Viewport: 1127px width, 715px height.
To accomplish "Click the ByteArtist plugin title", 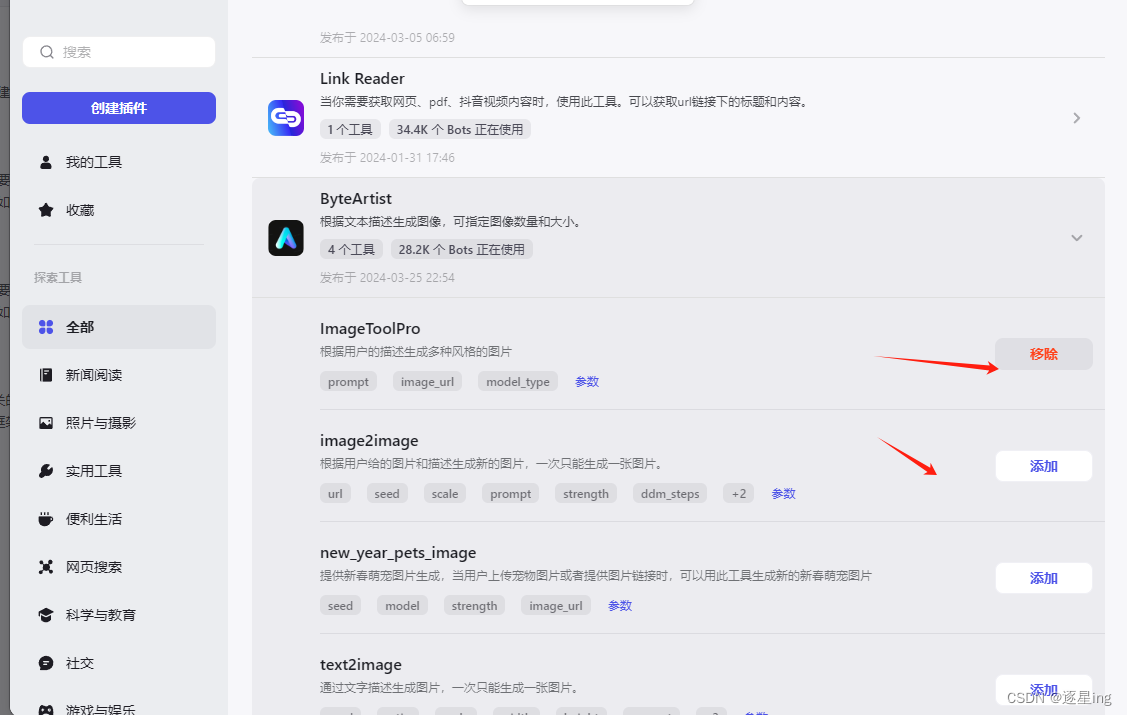I will click(x=356, y=198).
